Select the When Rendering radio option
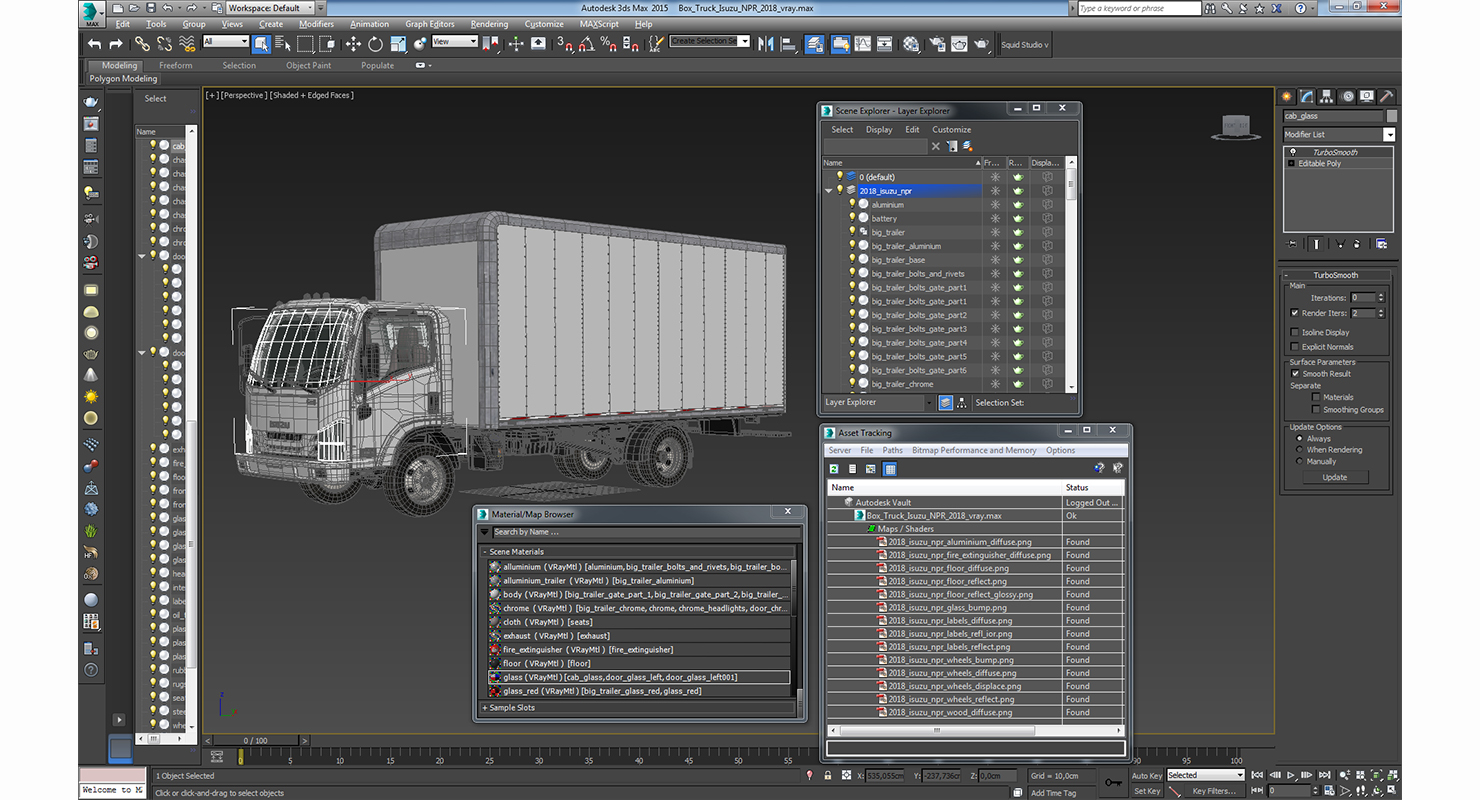The width and height of the screenshot is (1480, 800). tap(1299, 450)
